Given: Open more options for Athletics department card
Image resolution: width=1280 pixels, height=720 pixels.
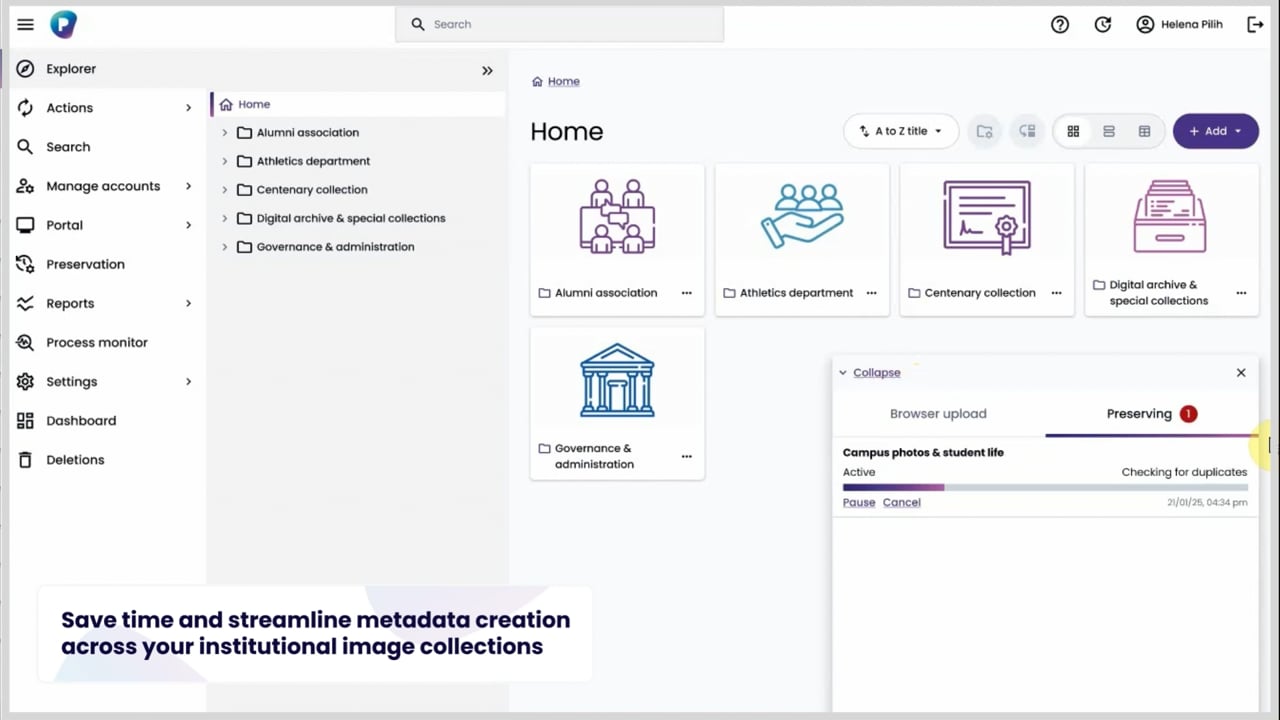Looking at the screenshot, I should (871, 293).
